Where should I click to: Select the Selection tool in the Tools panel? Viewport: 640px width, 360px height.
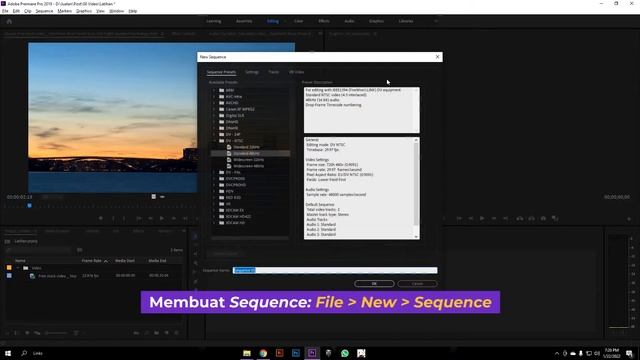point(195,236)
